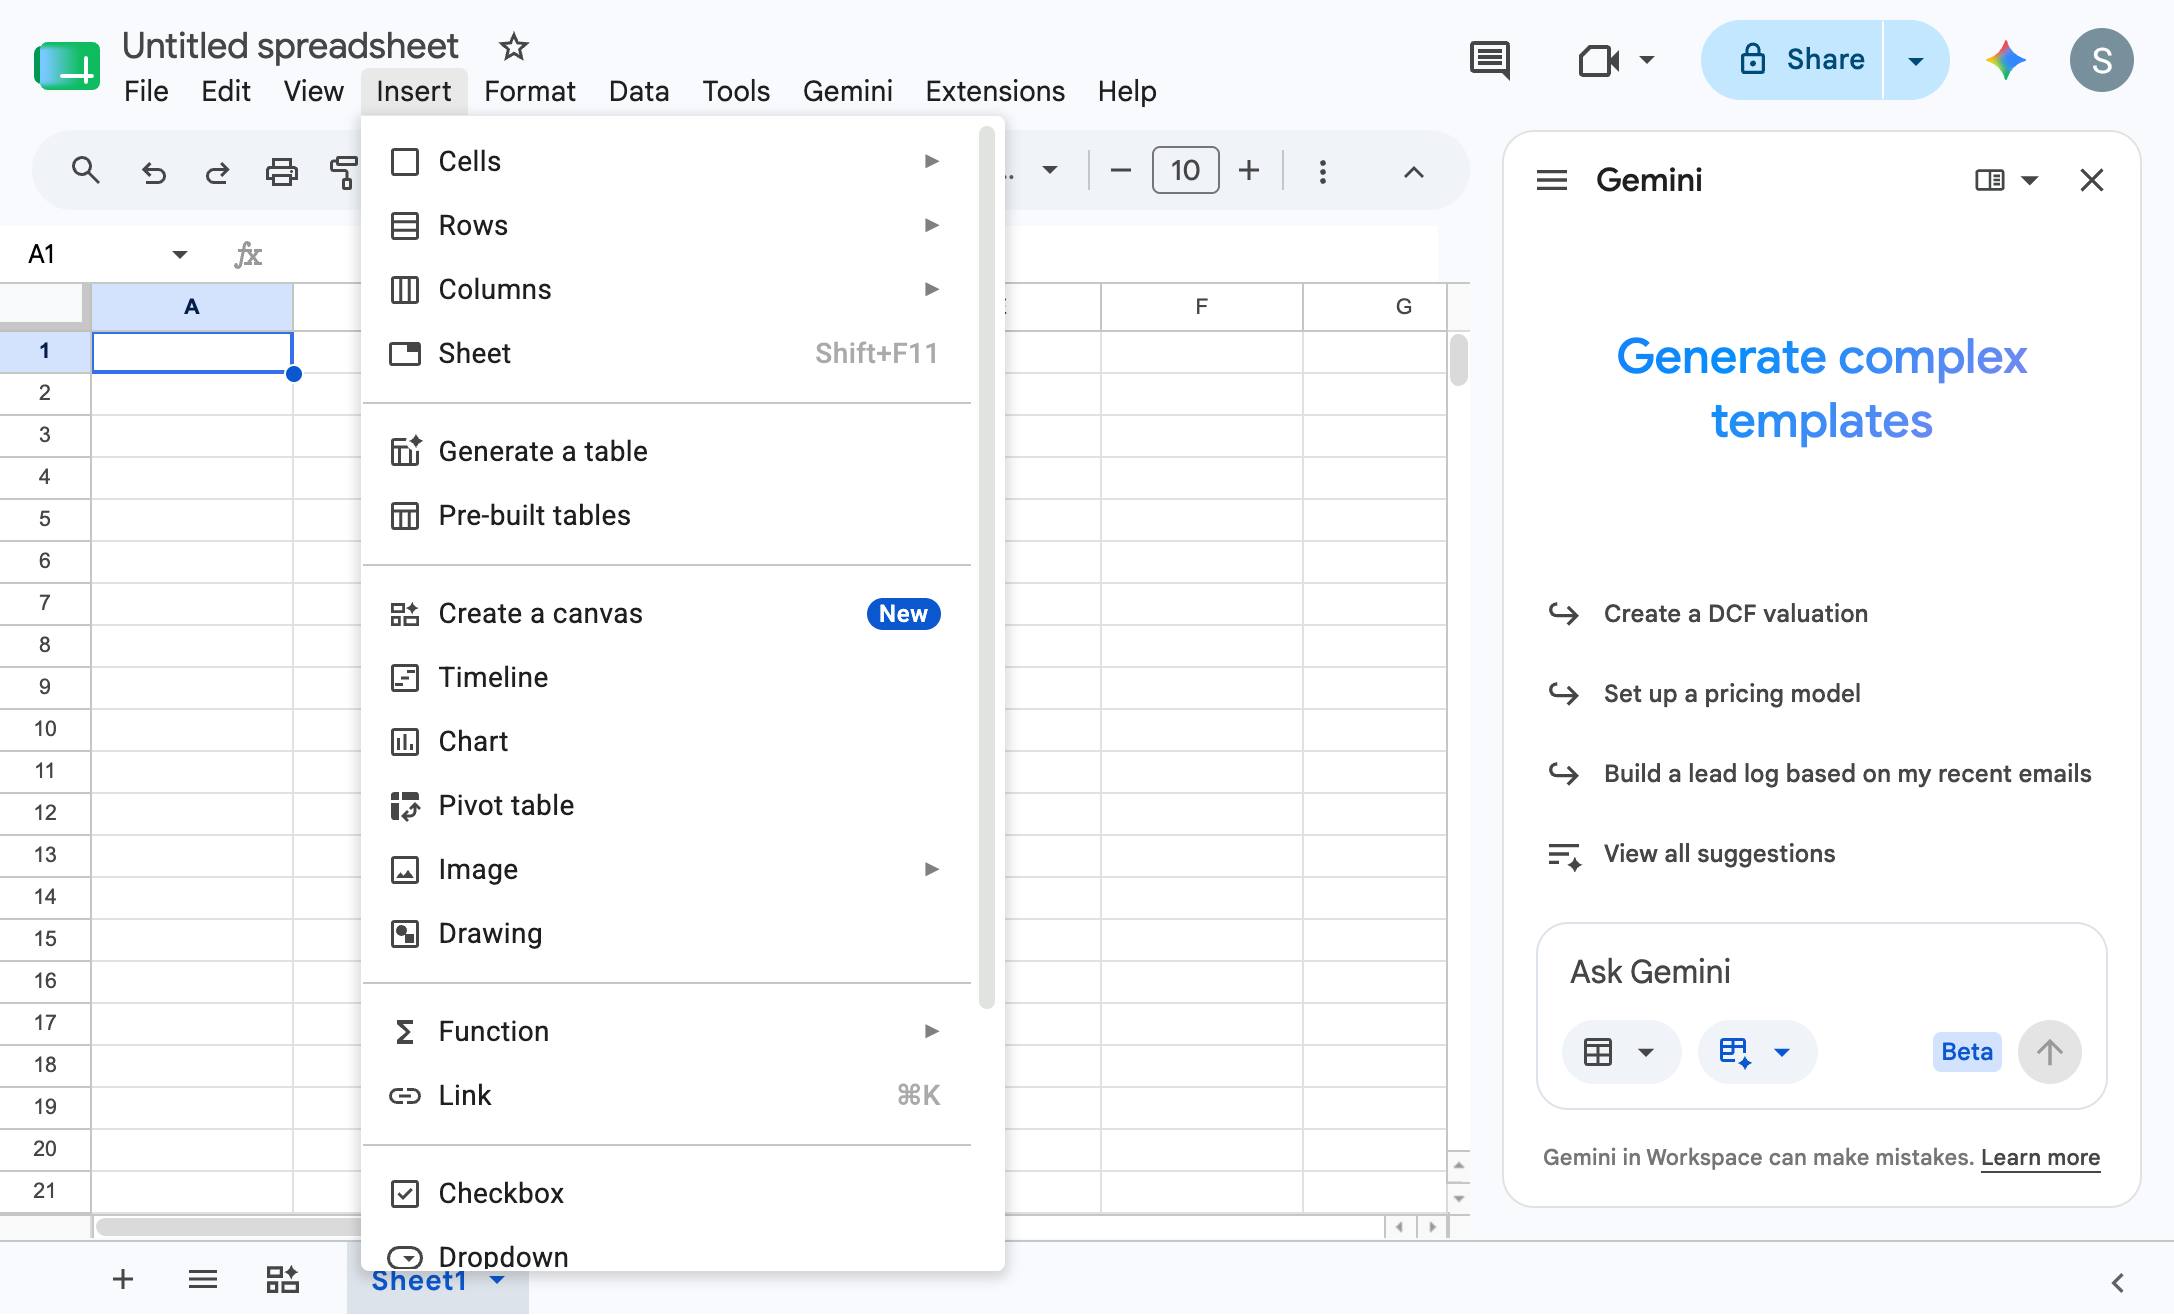Click the Undo arrow in toolbar
The image size is (2174, 1315).
tap(153, 172)
